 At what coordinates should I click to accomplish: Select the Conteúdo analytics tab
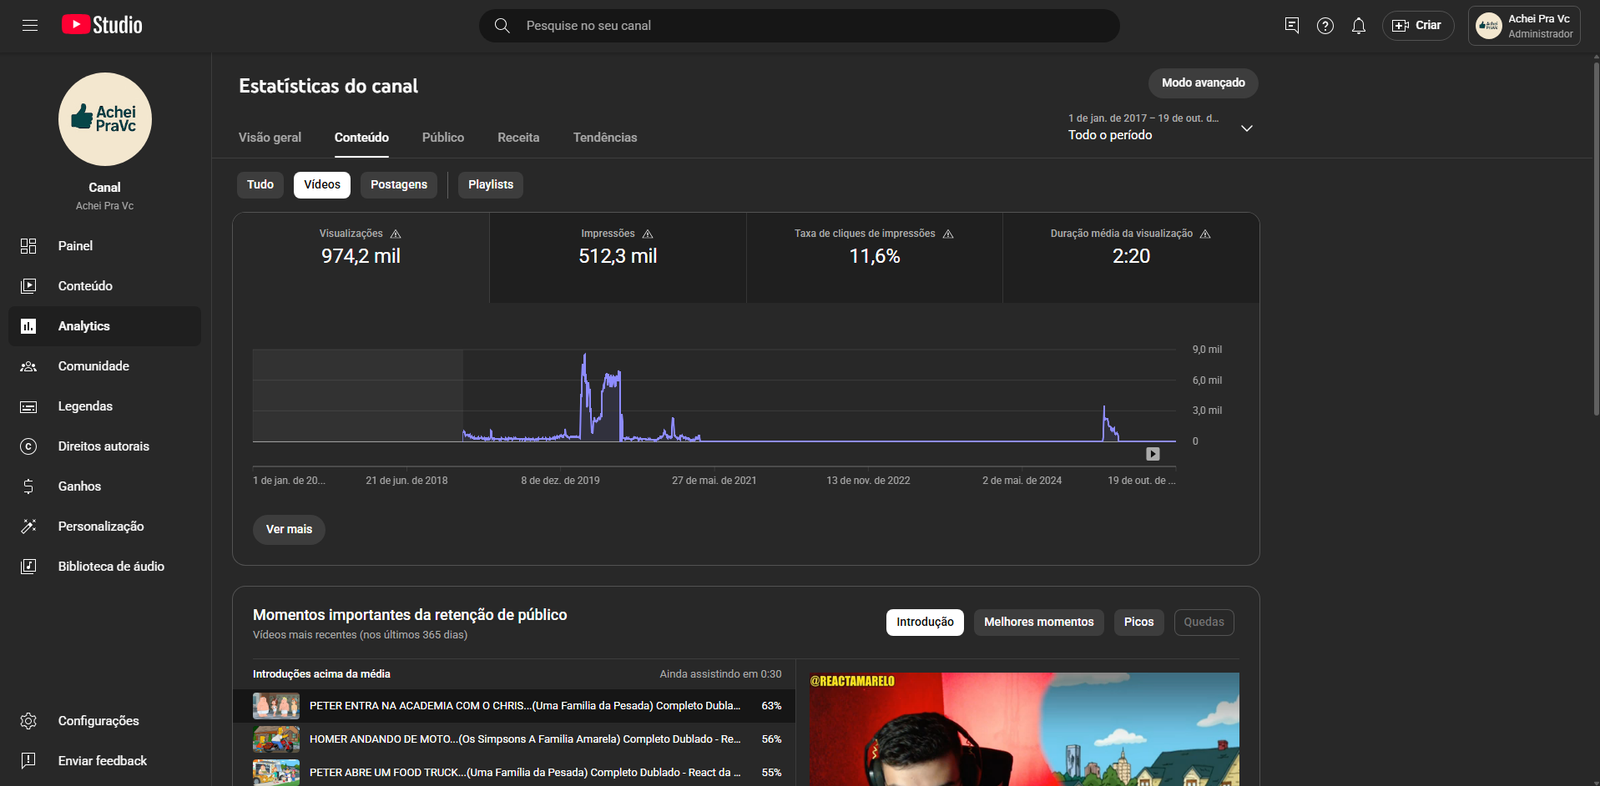pyautogui.click(x=362, y=137)
